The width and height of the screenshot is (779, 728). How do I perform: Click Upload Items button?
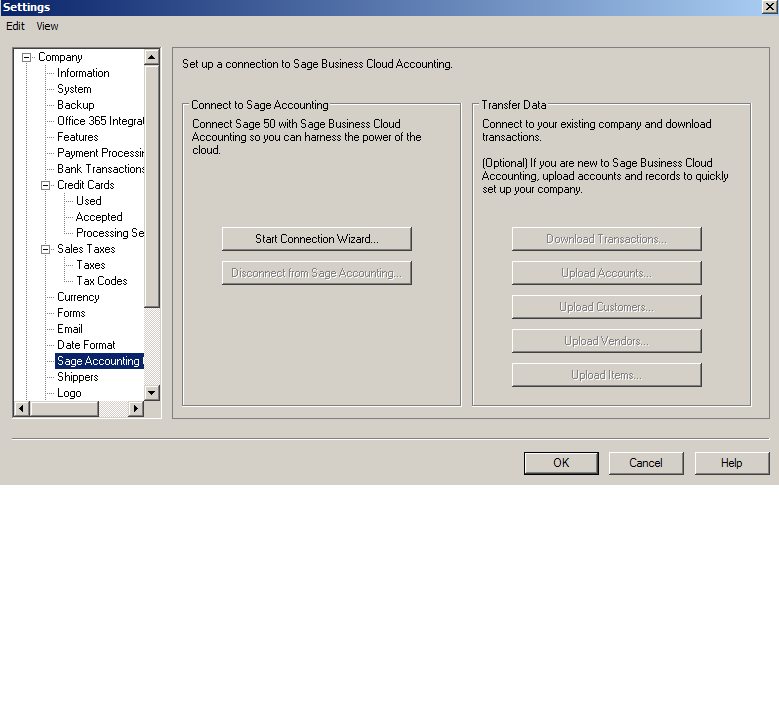pos(607,375)
